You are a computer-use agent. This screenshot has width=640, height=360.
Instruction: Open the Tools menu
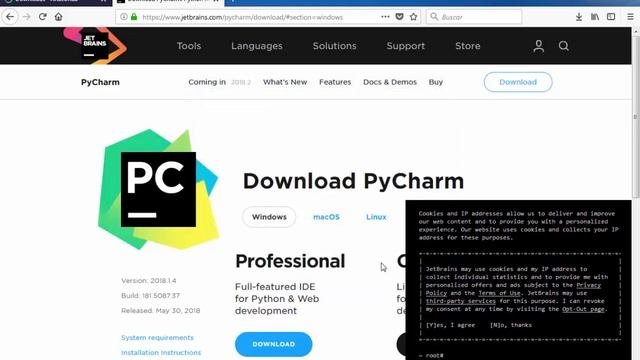click(189, 46)
